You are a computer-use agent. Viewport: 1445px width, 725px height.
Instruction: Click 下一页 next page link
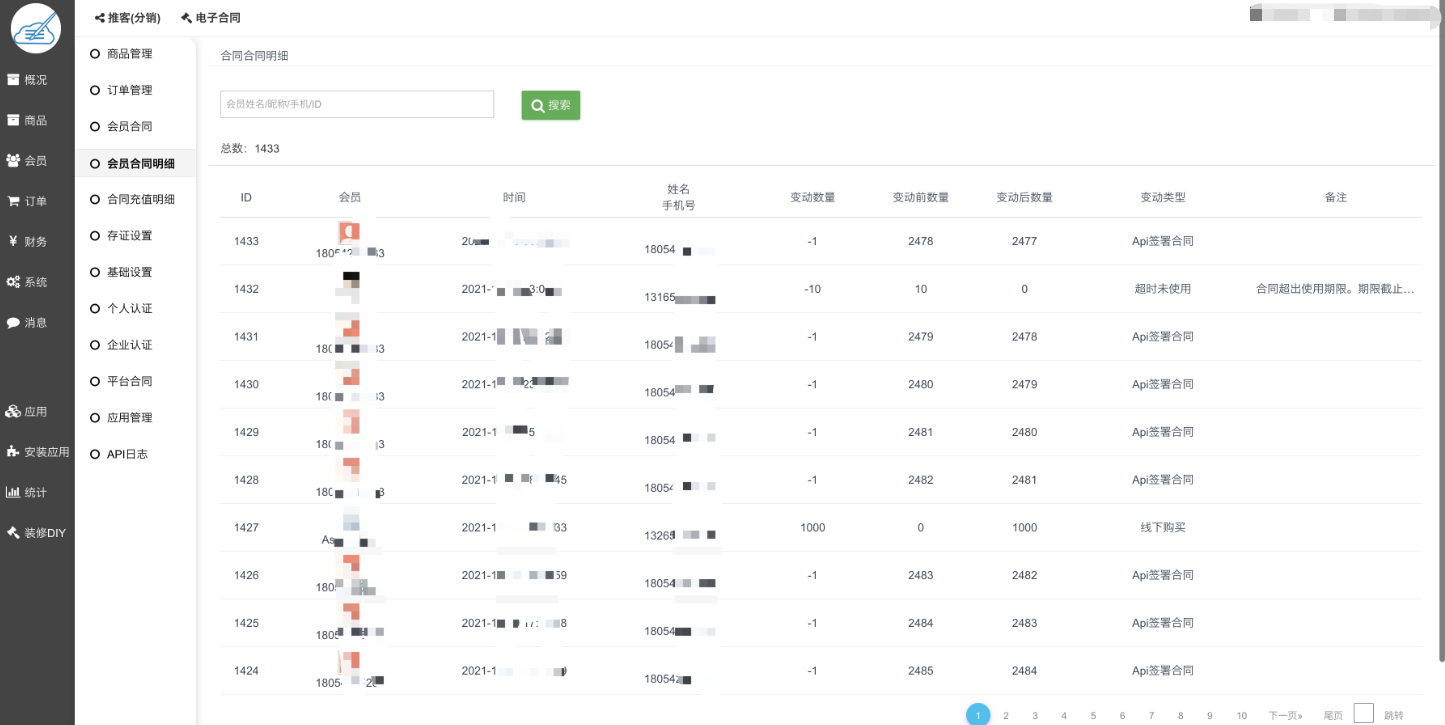[1285, 715]
